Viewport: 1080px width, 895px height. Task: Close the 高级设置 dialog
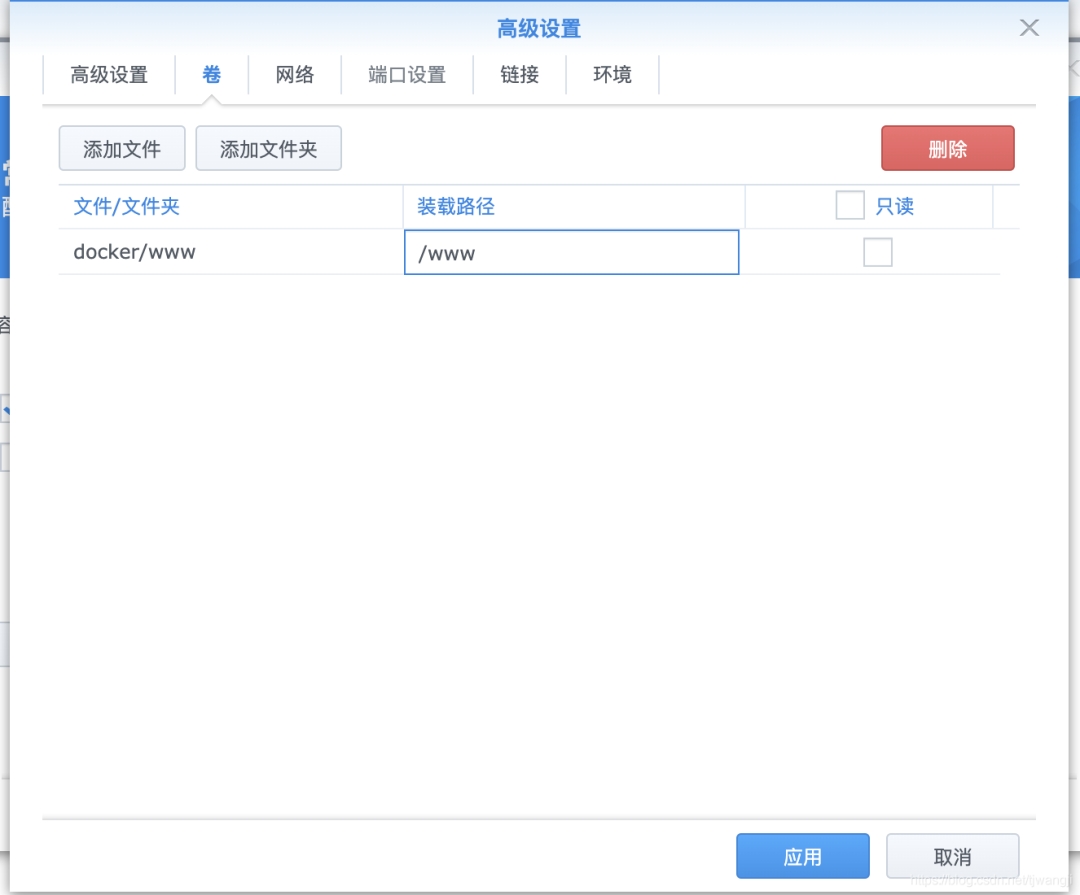pos(1029,28)
